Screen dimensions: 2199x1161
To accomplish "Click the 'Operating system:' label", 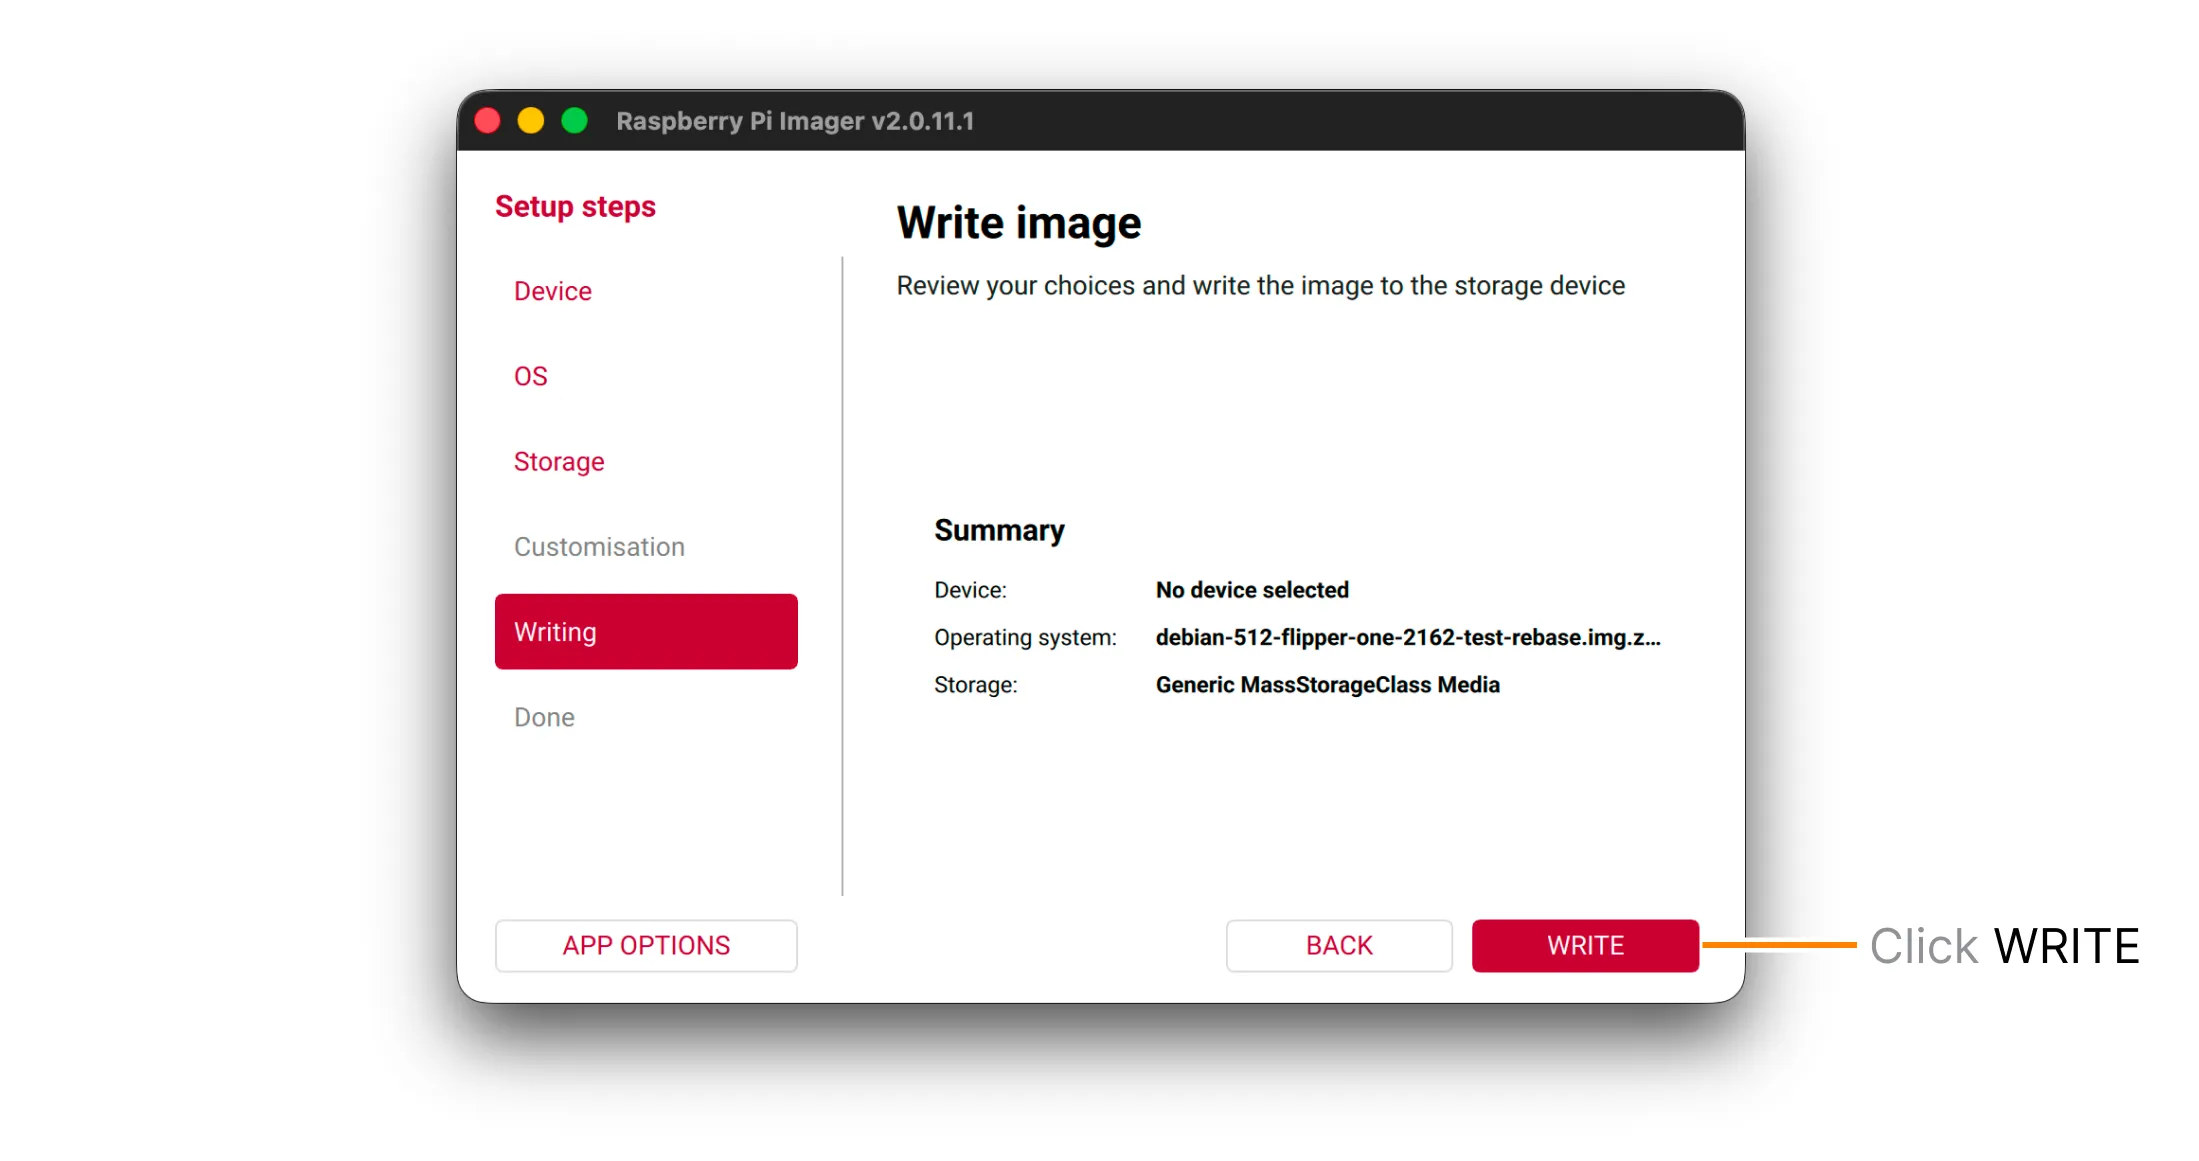I will pos(1025,638).
